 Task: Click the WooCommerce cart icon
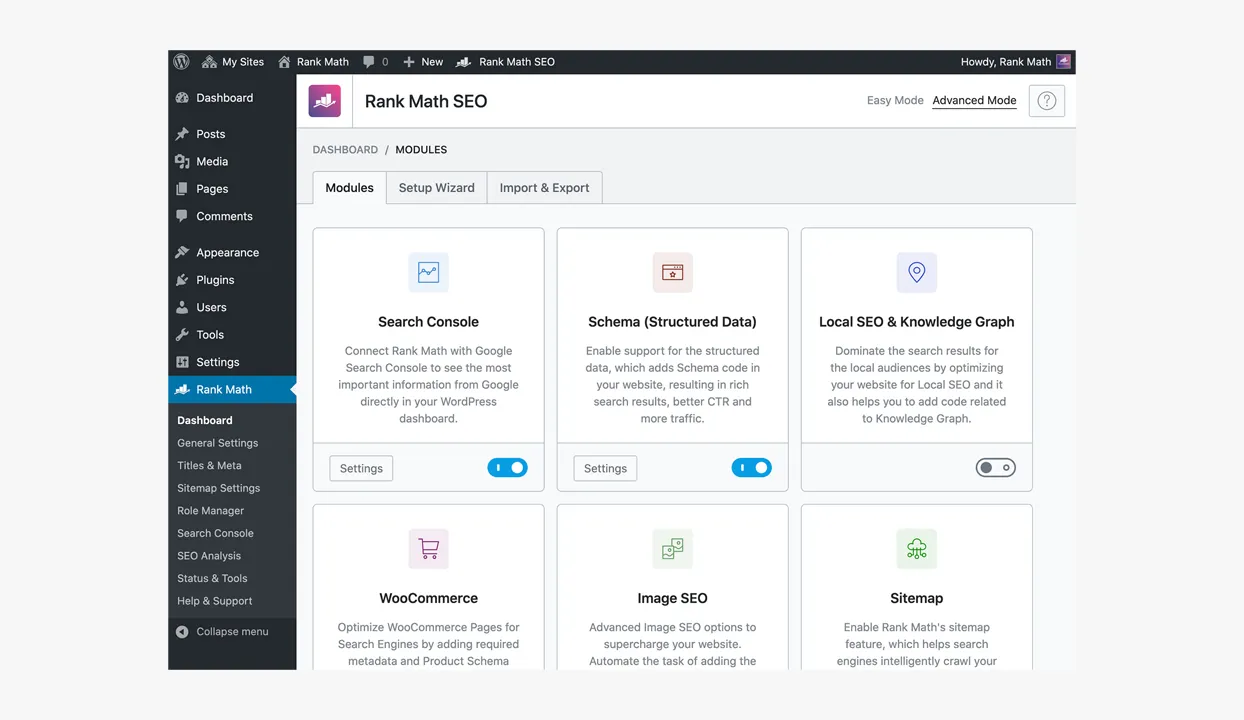428,549
